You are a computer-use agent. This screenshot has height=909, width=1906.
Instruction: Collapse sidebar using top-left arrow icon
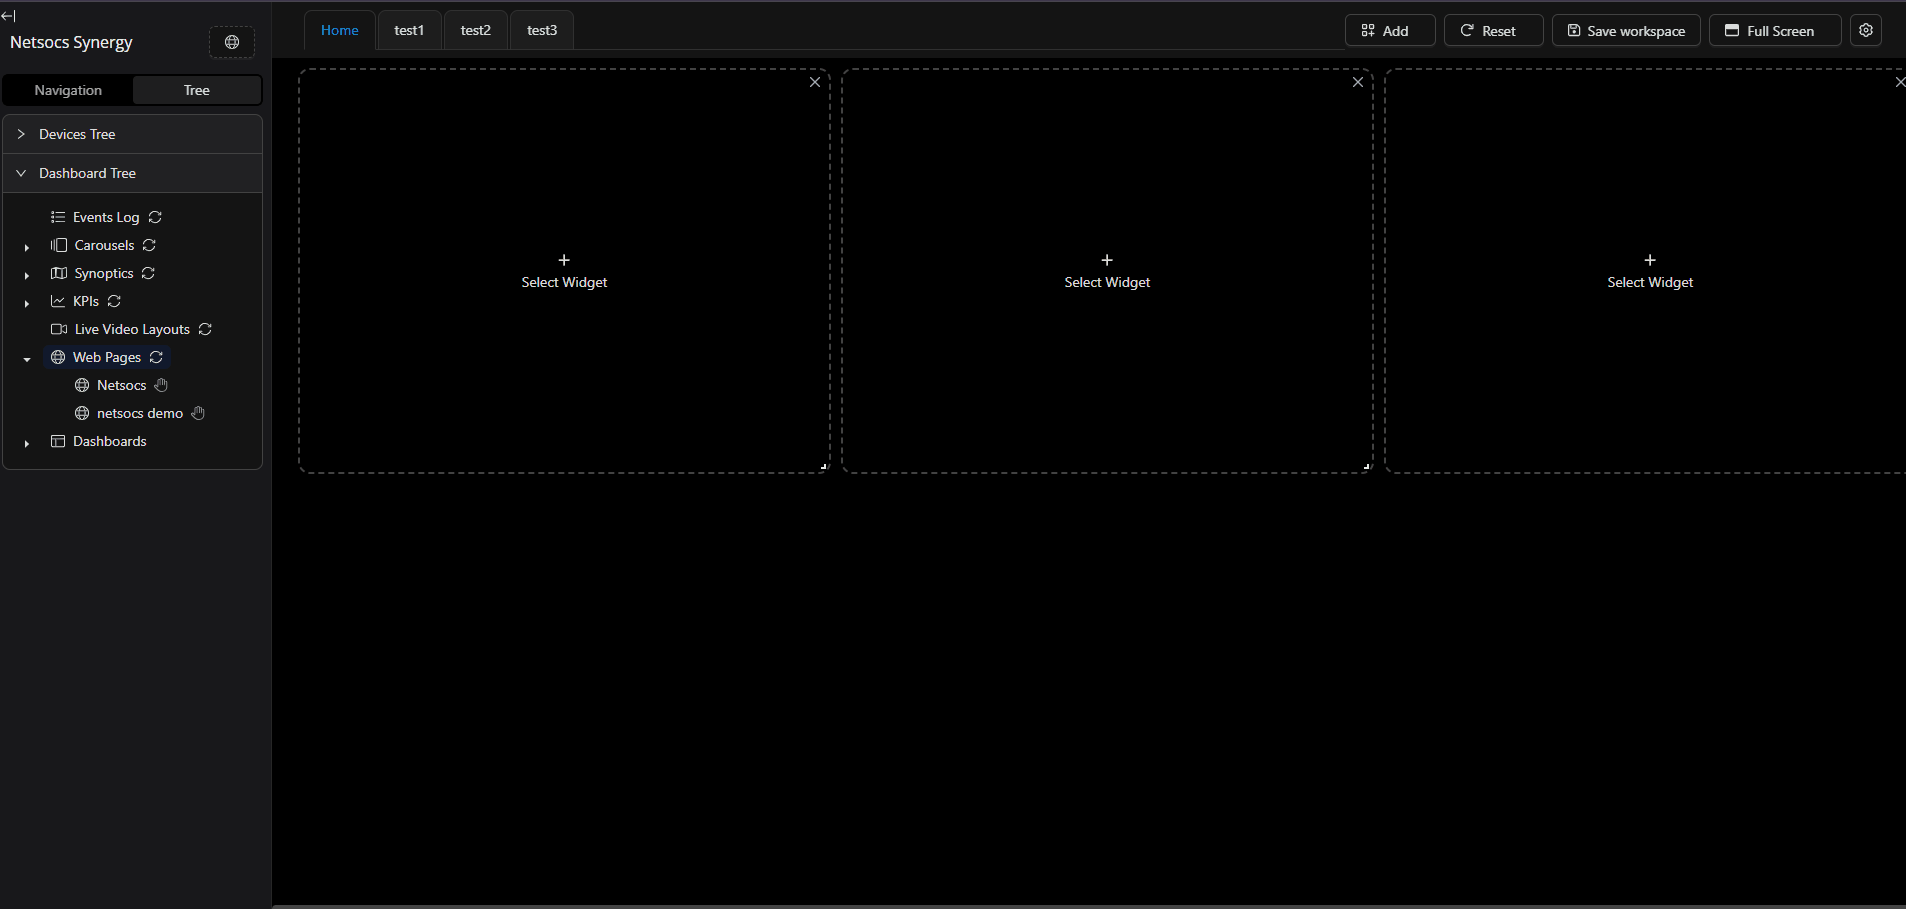[9, 16]
